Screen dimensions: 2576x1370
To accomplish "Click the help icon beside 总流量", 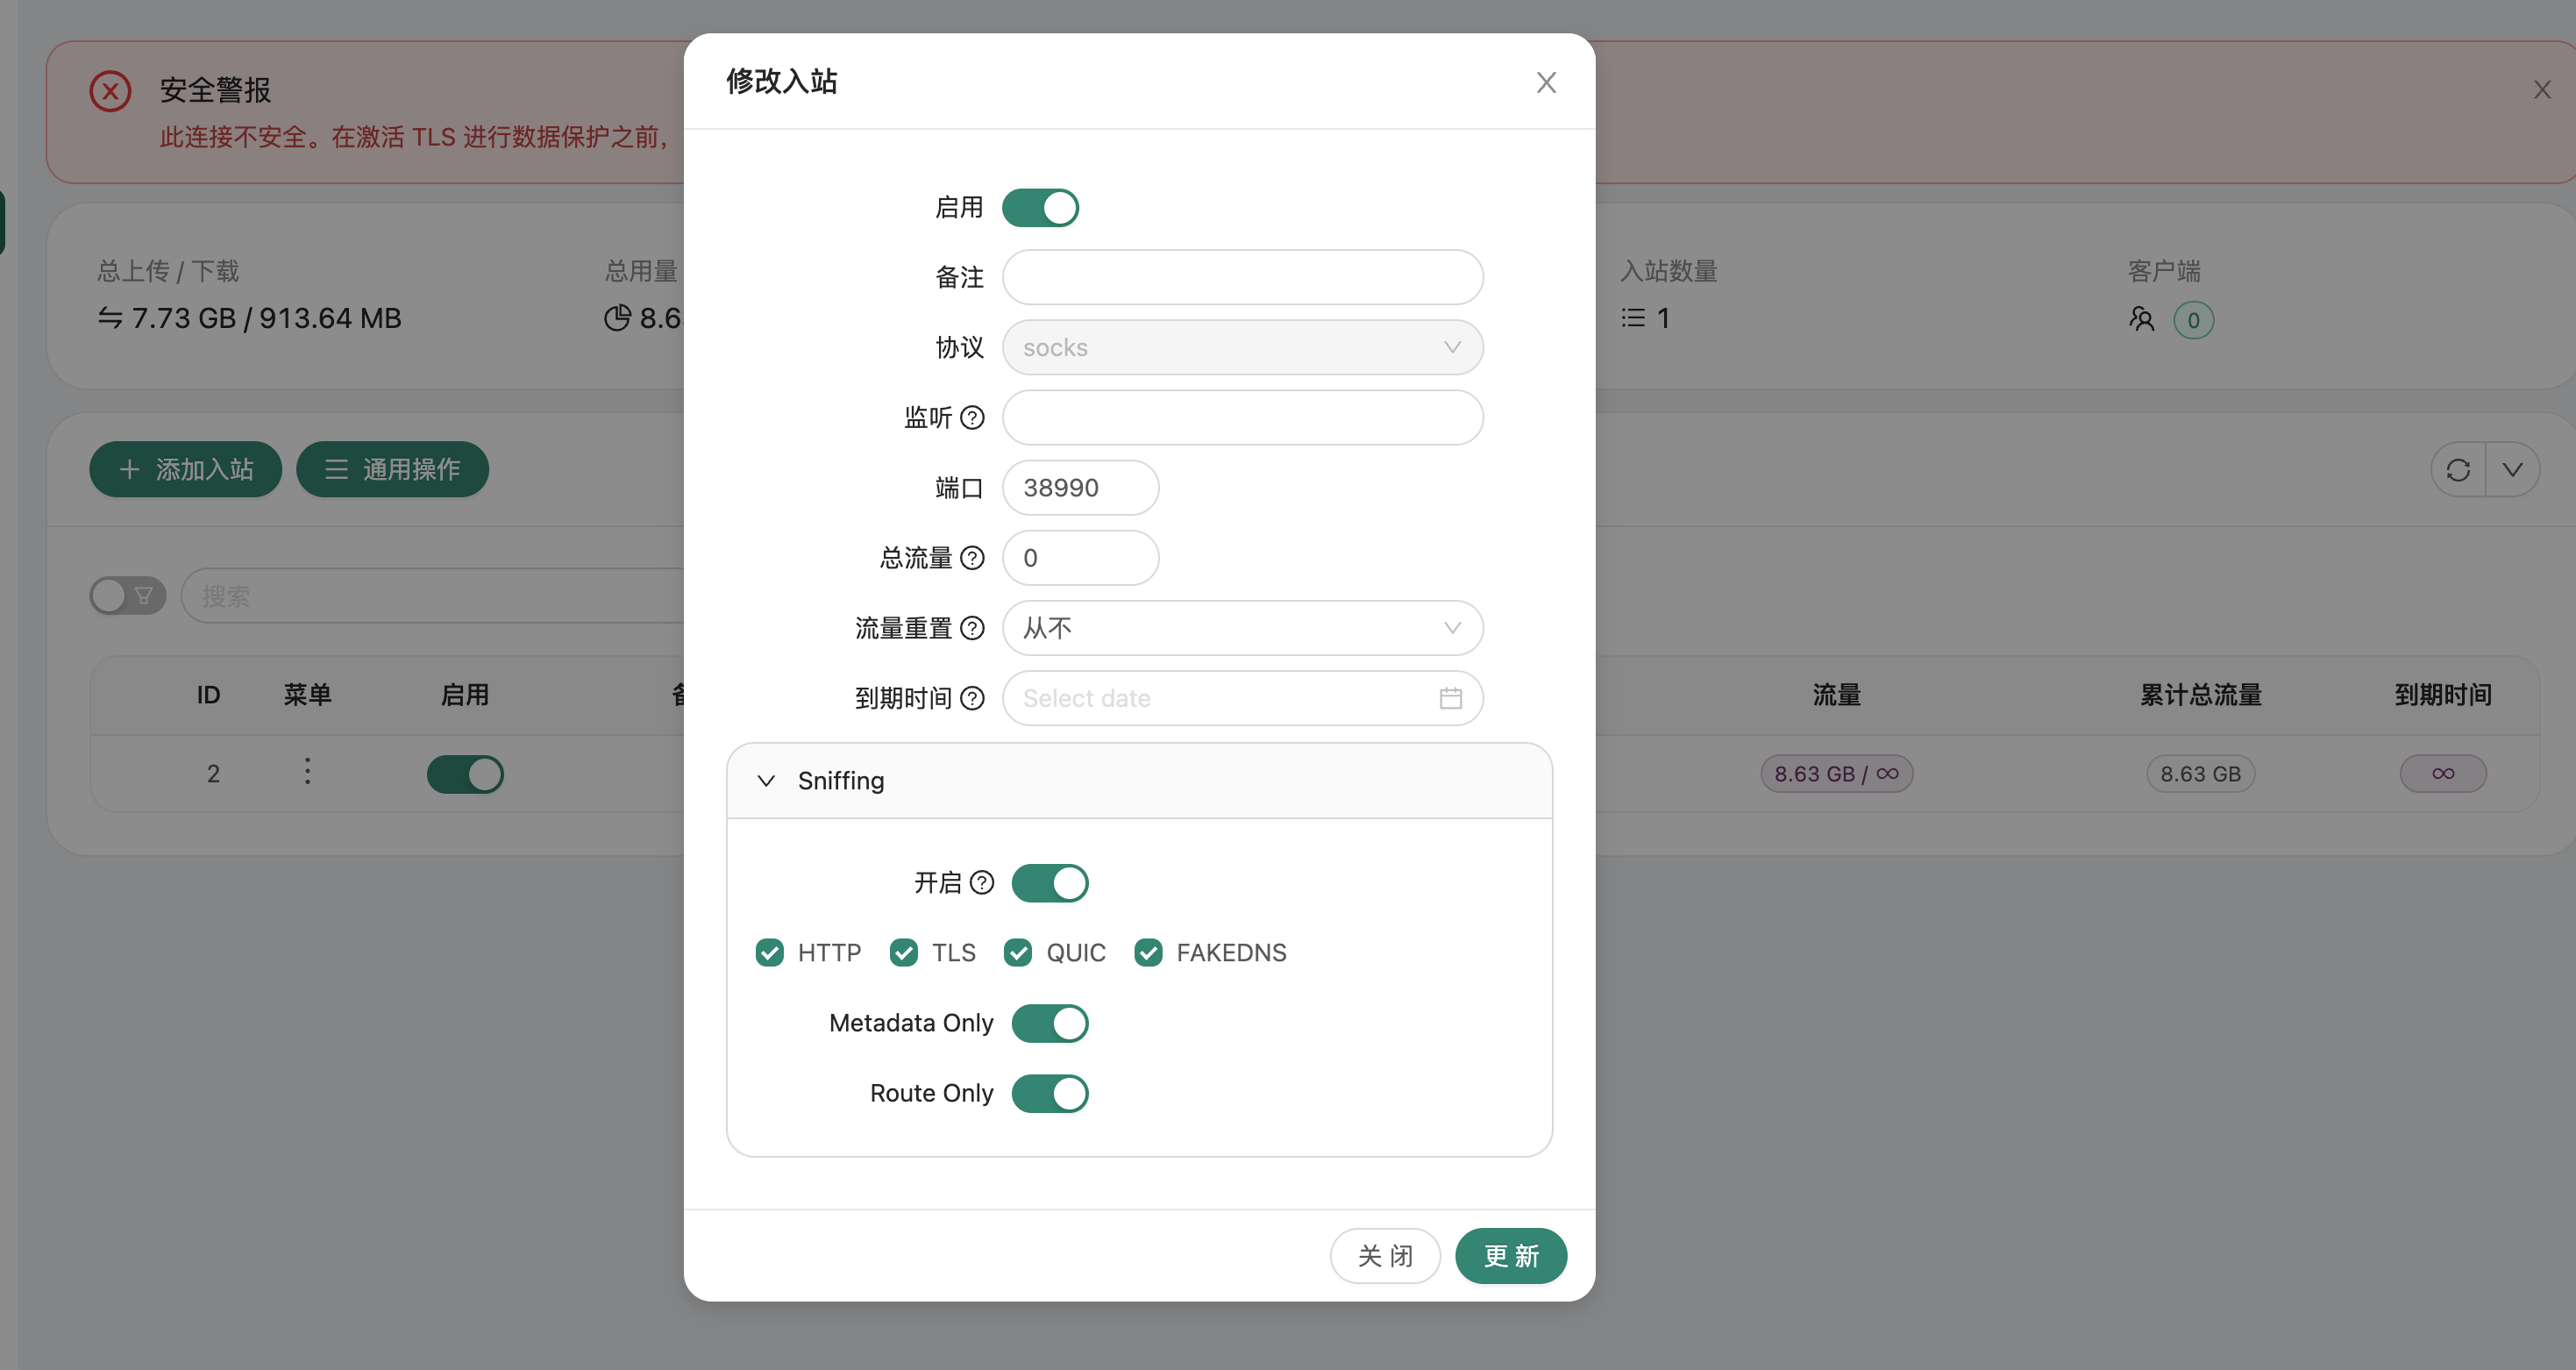I will [x=972, y=558].
